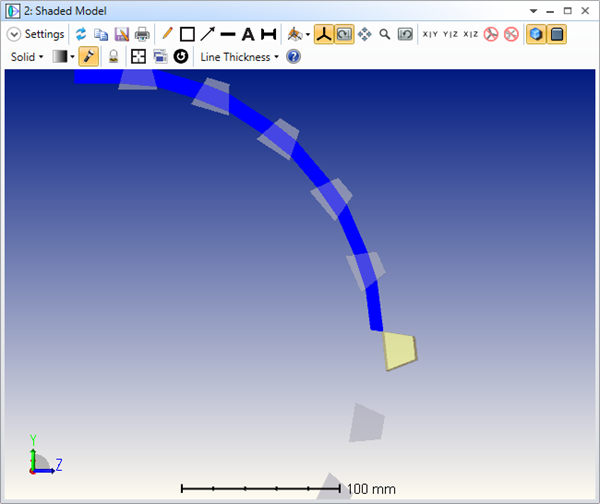600x504 pixels.
Task: Toggle the blue 3D cube button
Action: pyautogui.click(x=537, y=34)
